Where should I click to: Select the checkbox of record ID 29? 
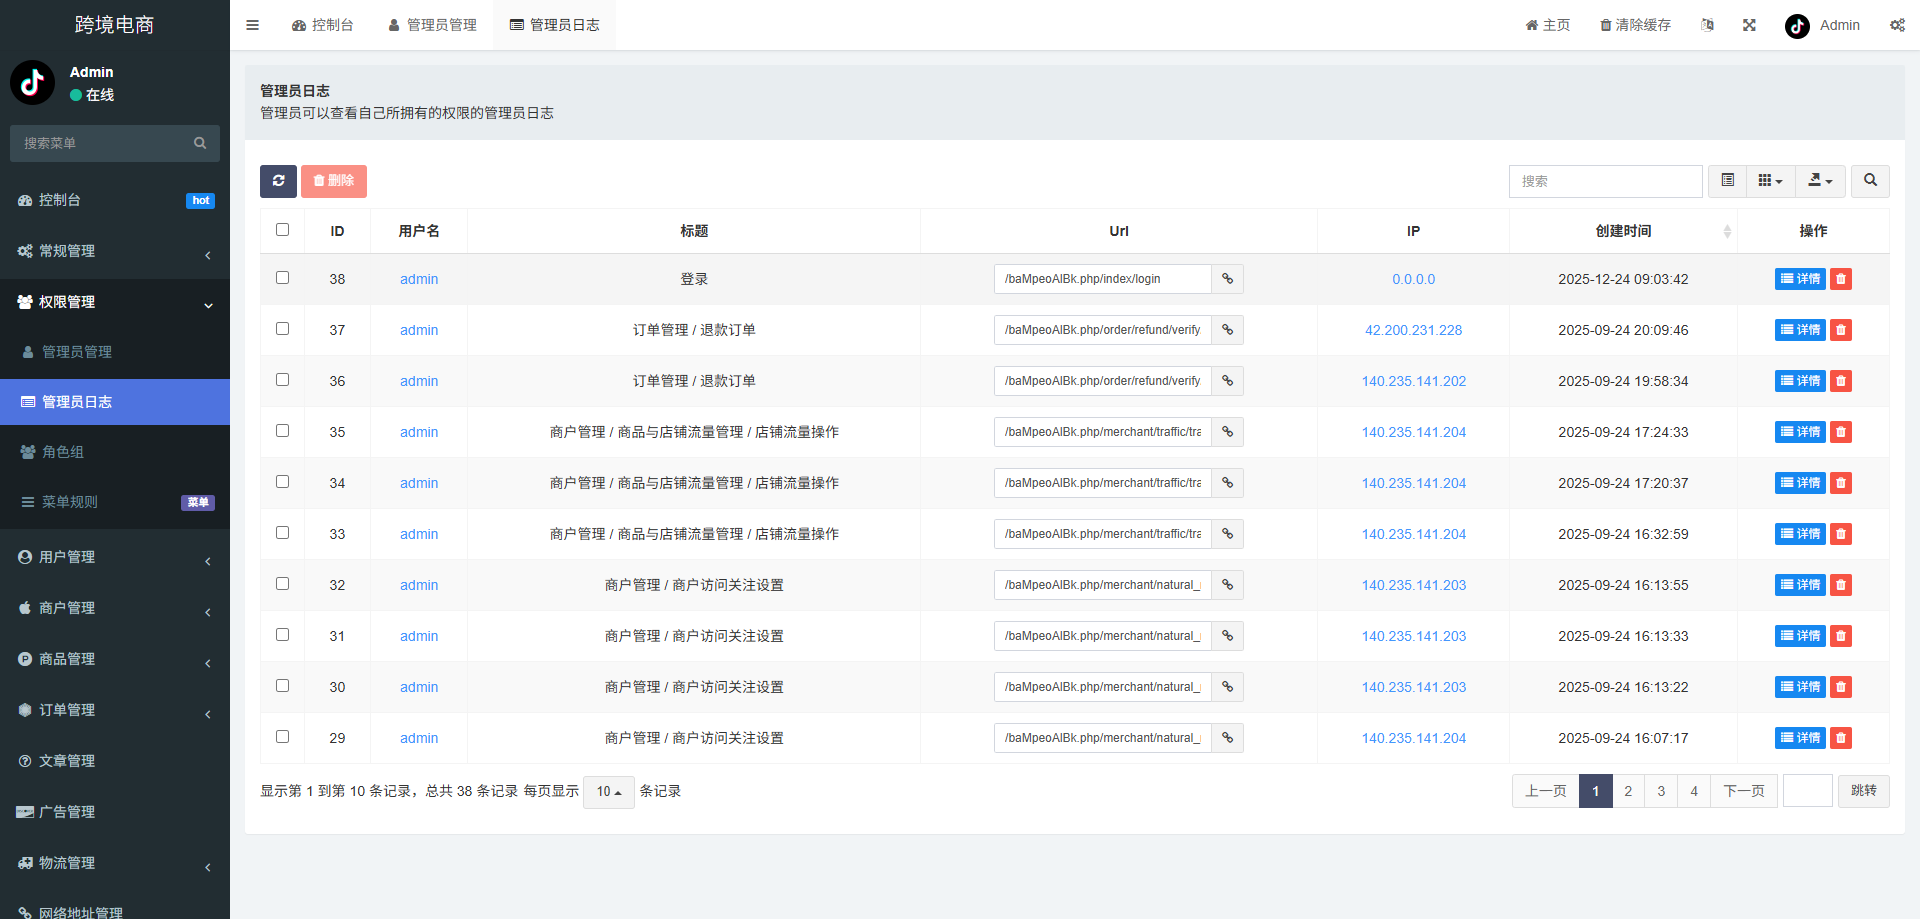pos(283,736)
